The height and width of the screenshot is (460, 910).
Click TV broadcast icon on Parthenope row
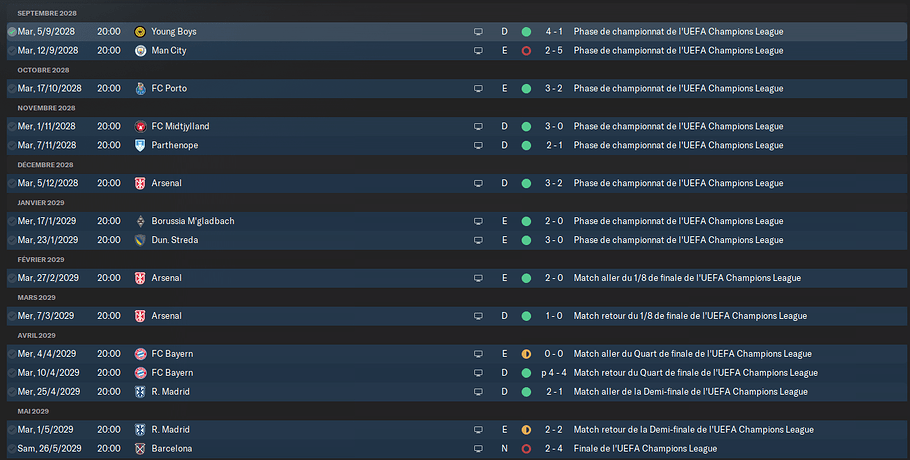coord(478,146)
